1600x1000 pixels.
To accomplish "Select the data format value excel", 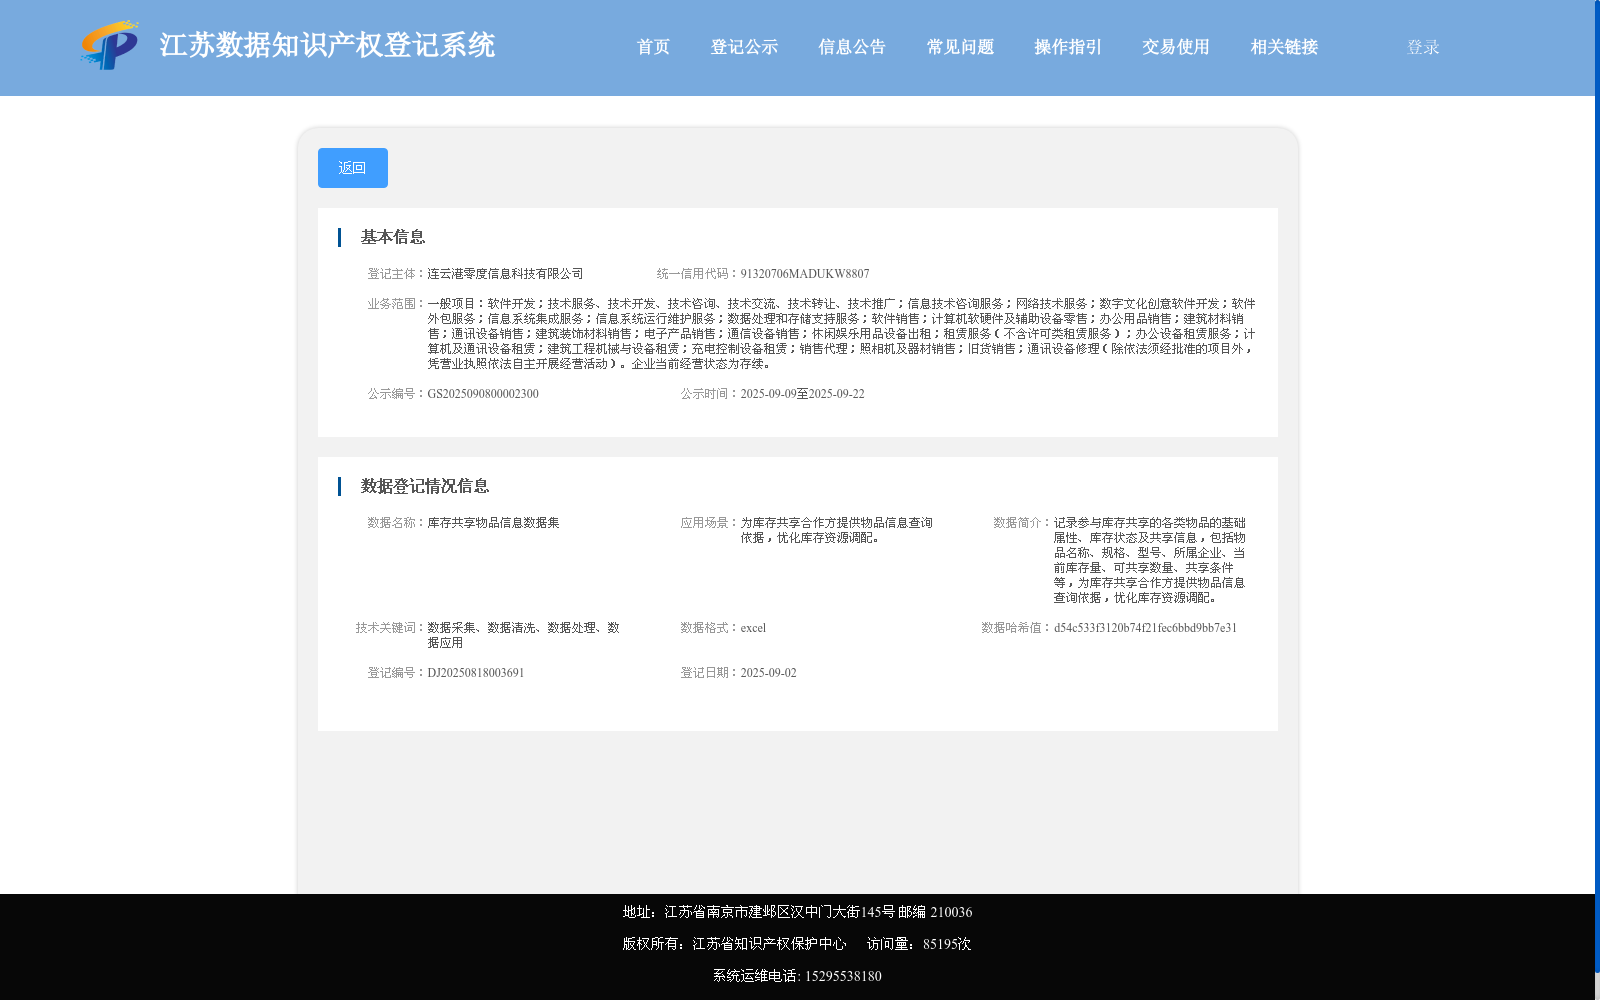I will tap(753, 628).
